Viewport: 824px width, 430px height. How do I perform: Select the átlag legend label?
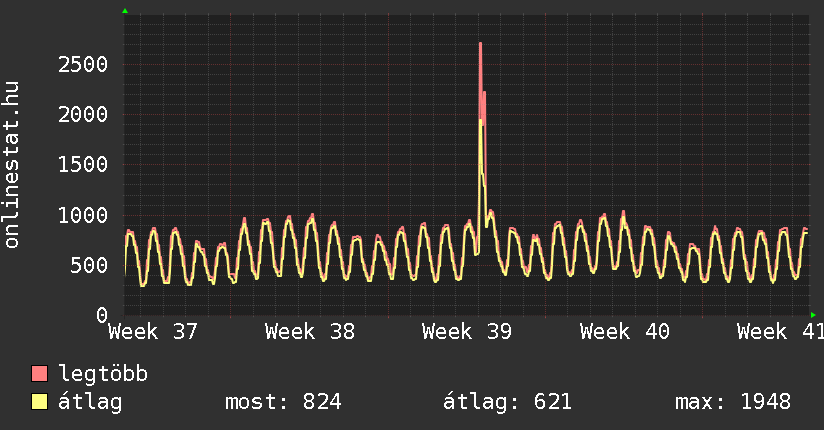point(90,402)
